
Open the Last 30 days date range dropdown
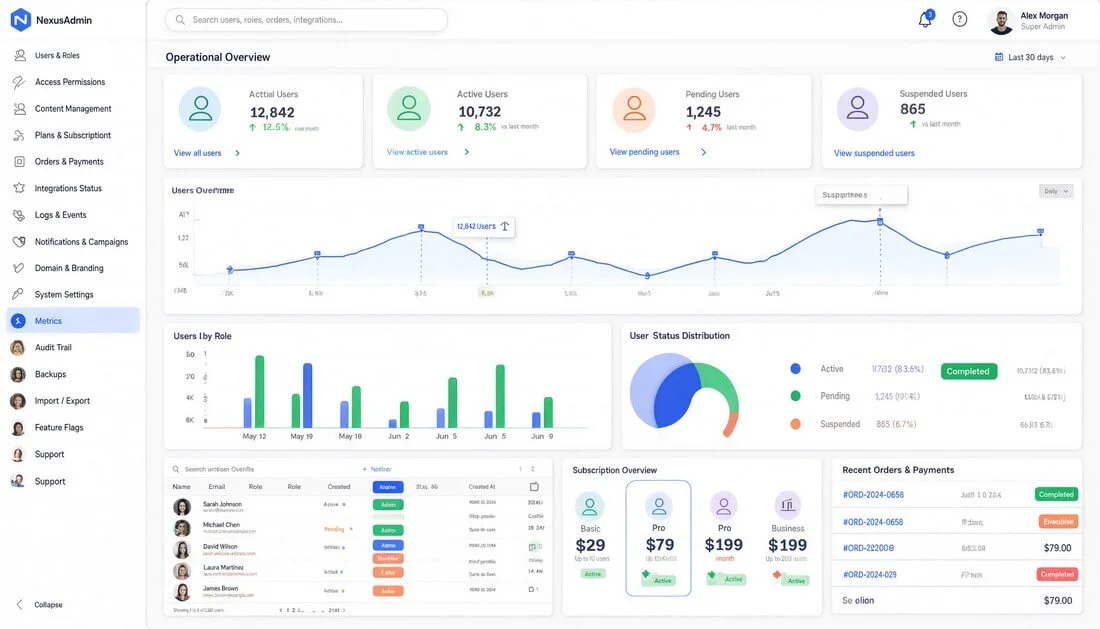[1031, 58]
